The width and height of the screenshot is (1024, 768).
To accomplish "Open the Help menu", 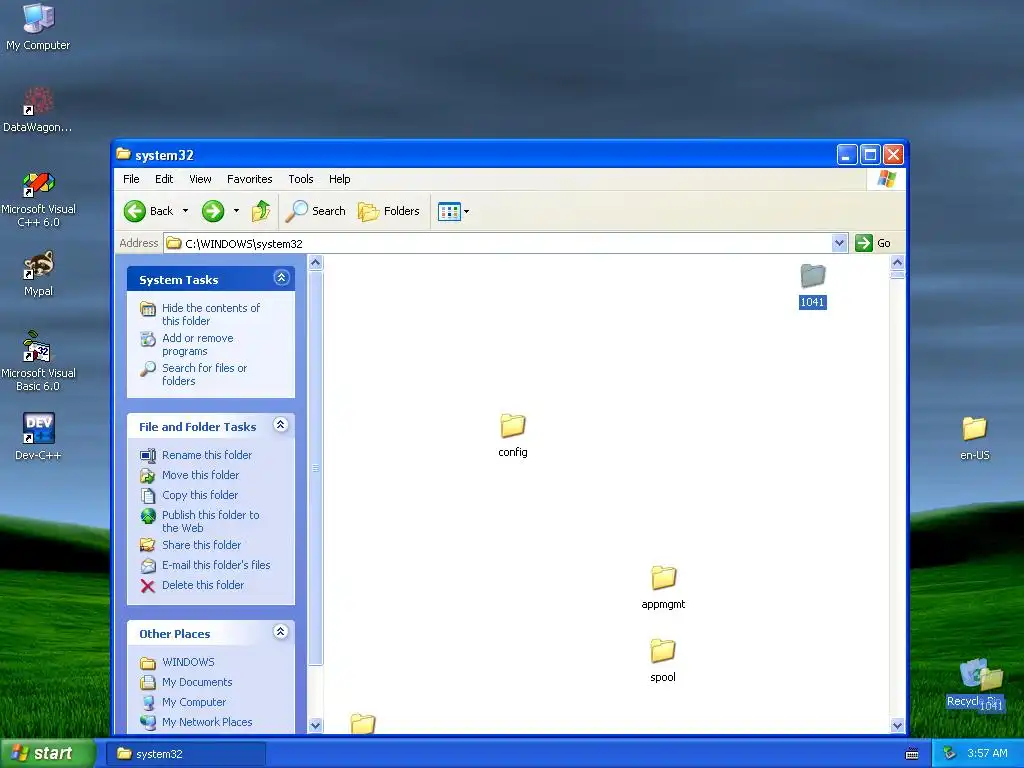I will pyautogui.click(x=340, y=179).
